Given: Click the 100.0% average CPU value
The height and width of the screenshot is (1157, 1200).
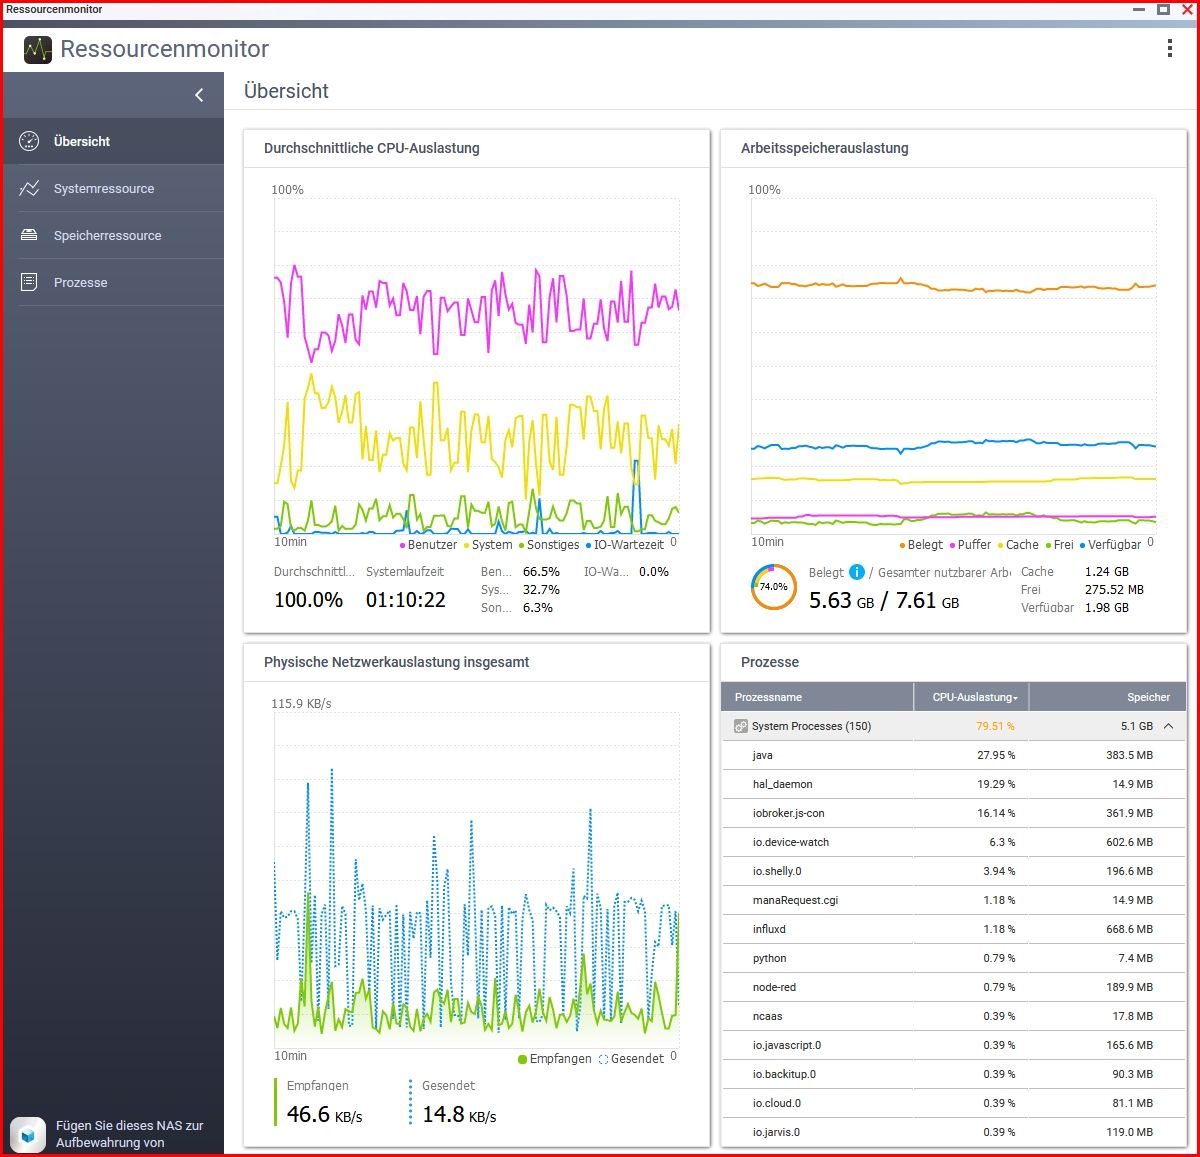Looking at the screenshot, I should [309, 600].
